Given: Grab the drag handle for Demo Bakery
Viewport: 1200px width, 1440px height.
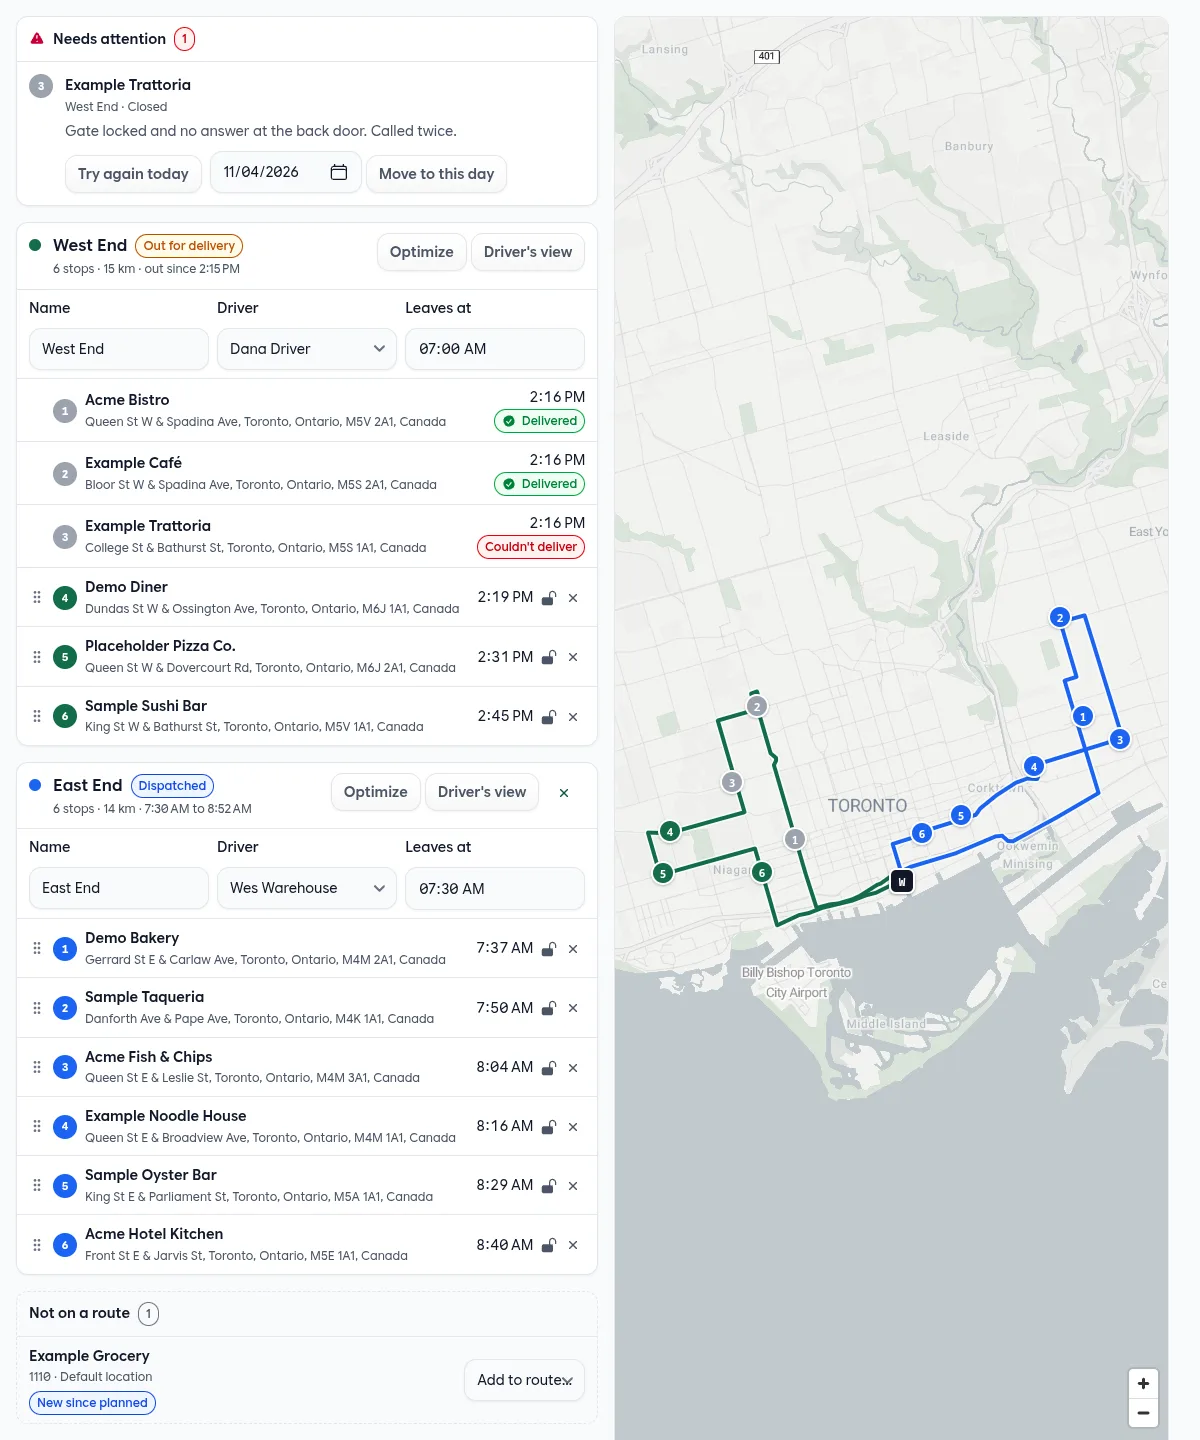Looking at the screenshot, I should tap(37, 948).
